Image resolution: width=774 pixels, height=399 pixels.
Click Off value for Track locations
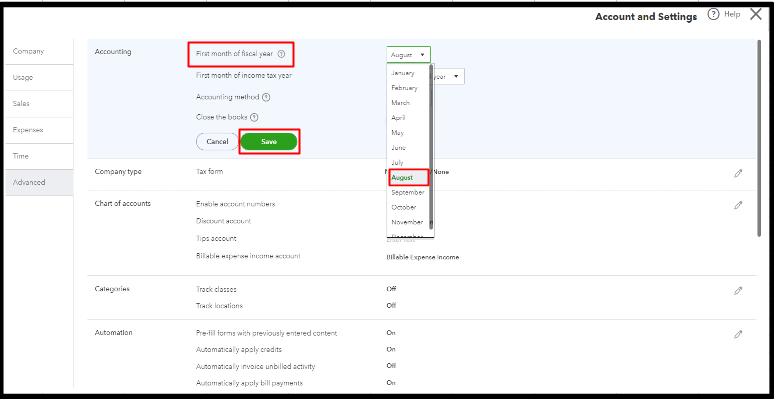391,306
